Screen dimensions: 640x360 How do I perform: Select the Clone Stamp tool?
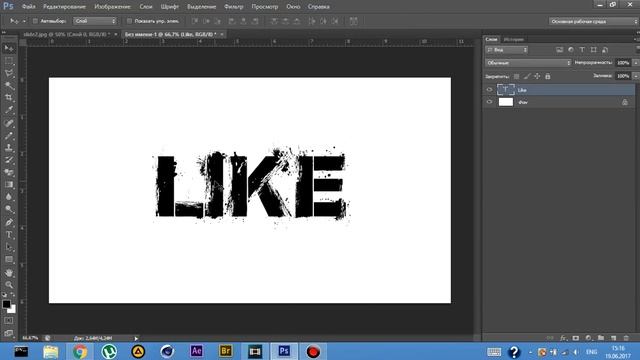tap(9, 148)
